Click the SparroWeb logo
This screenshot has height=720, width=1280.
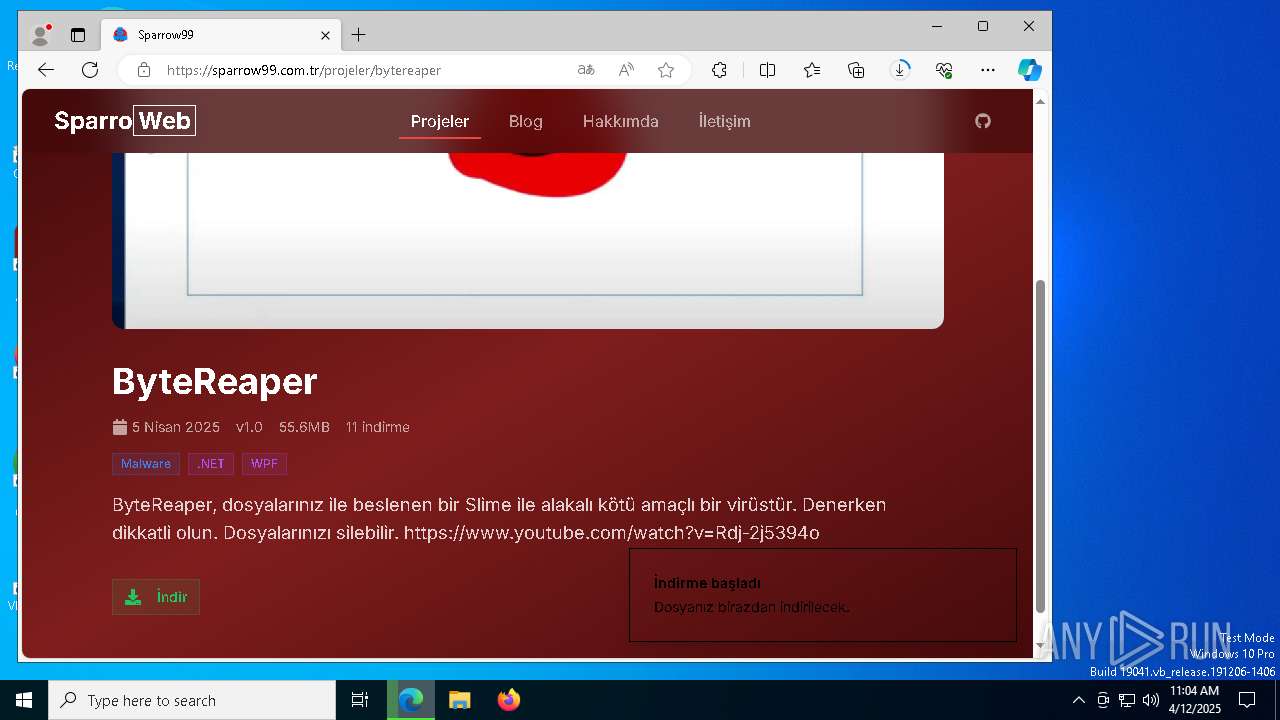[x=125, y=121]
